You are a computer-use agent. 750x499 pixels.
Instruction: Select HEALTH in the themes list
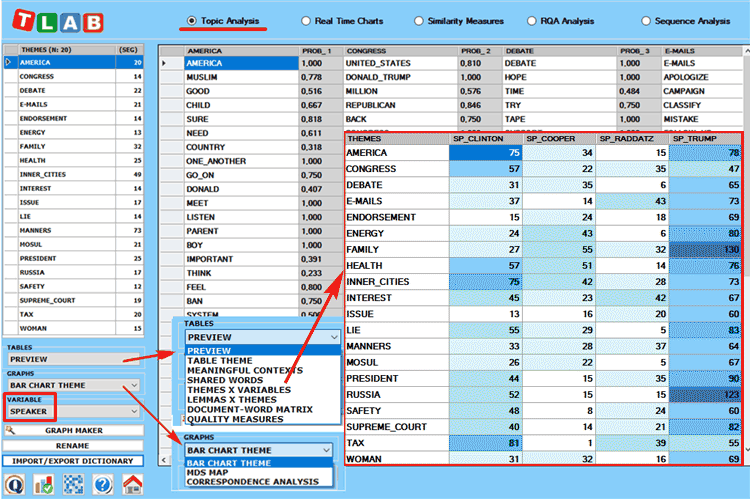[67, 160]
